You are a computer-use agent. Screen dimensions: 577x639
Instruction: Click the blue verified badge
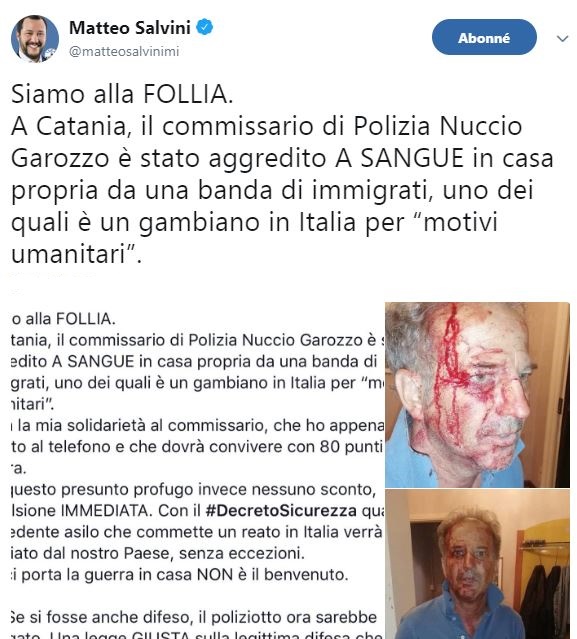205,27
